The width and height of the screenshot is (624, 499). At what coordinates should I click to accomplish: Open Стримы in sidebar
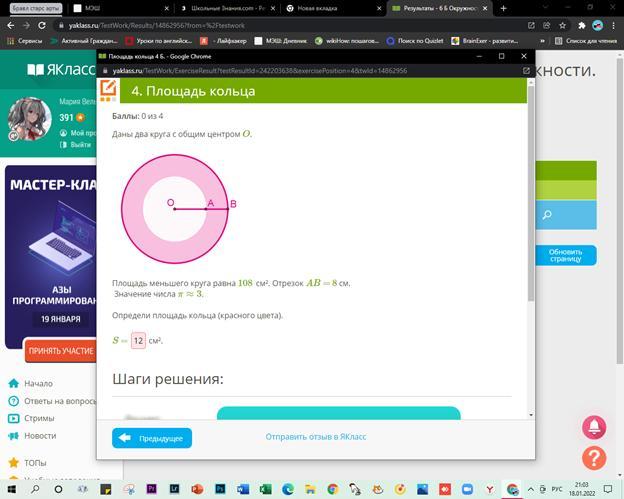pos(31,419)
